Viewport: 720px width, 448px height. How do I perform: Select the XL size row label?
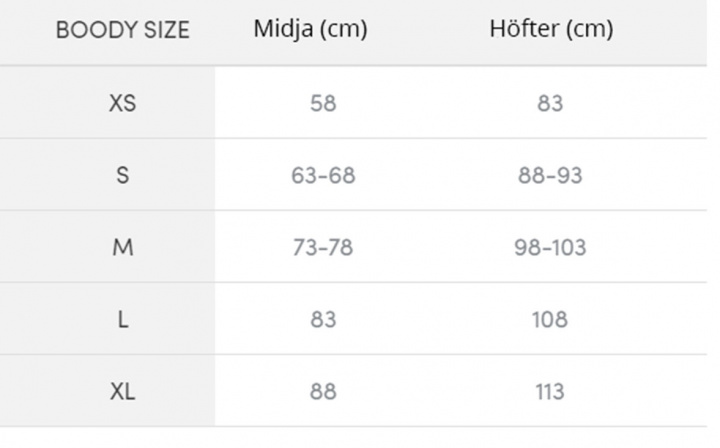pos(123,392)
